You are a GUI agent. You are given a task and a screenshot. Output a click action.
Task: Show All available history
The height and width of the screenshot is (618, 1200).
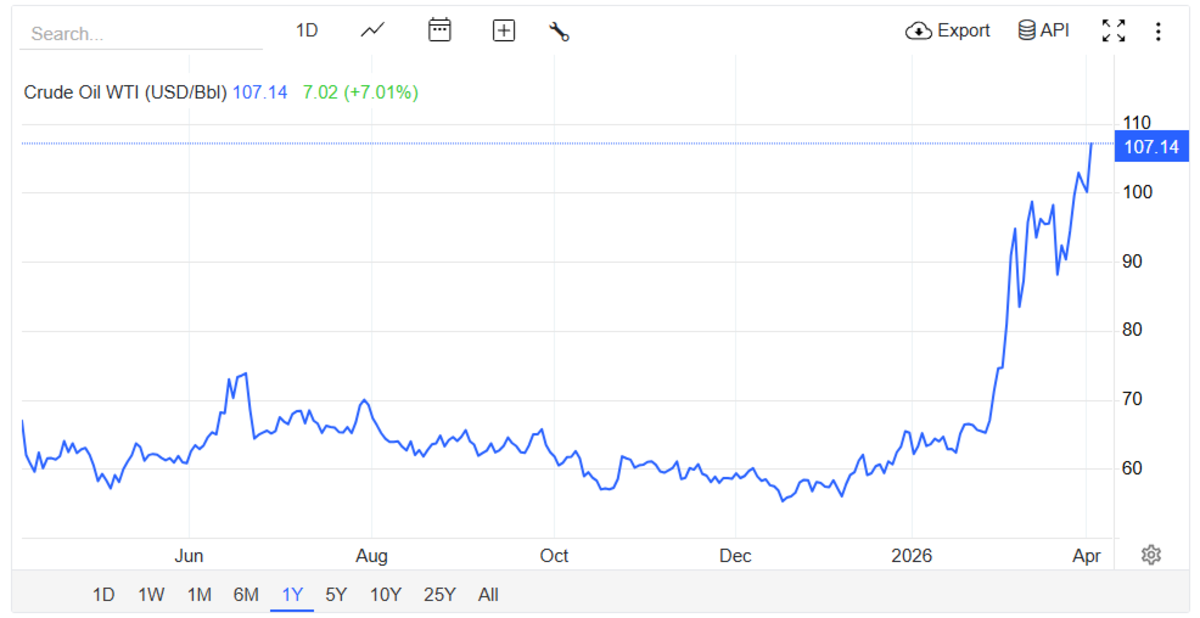pos(488,595)
